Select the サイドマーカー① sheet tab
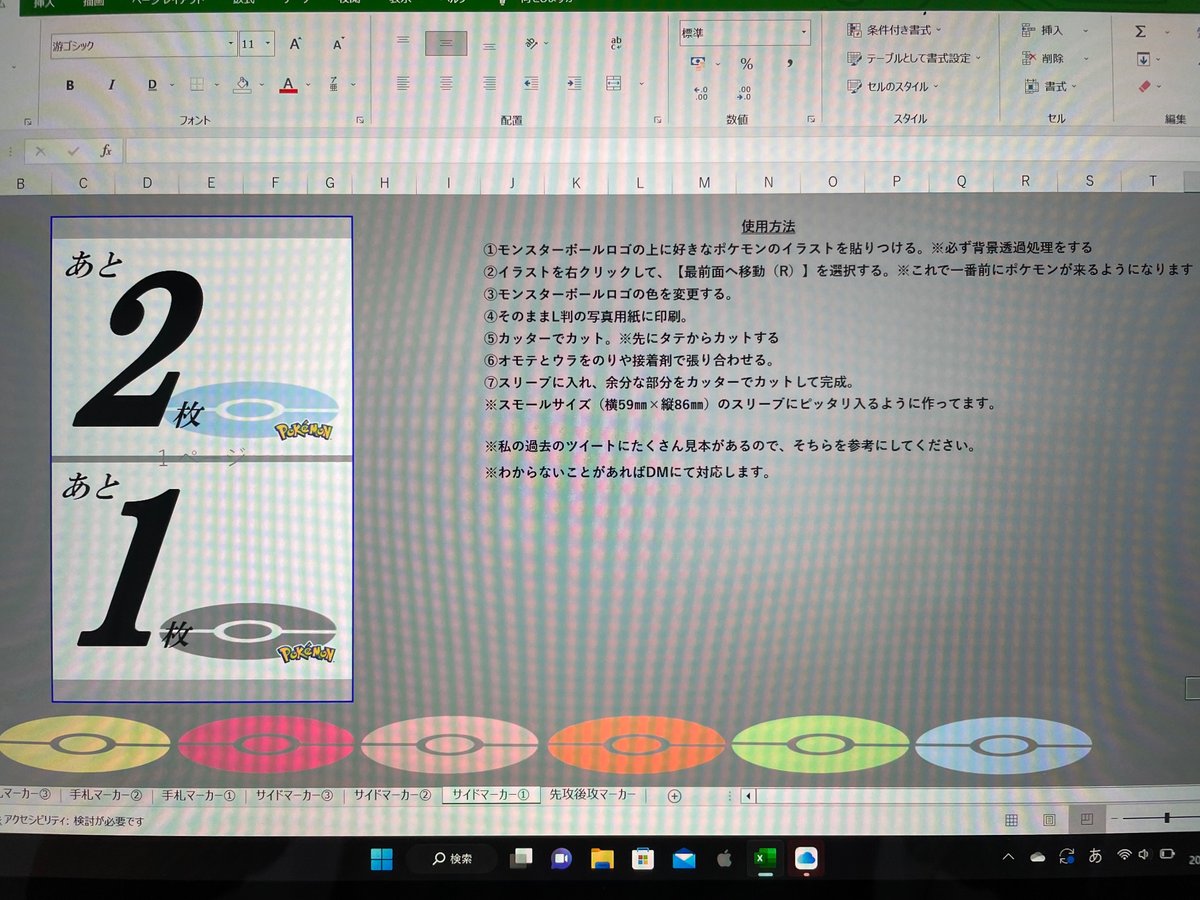 (x=490, y=796)
